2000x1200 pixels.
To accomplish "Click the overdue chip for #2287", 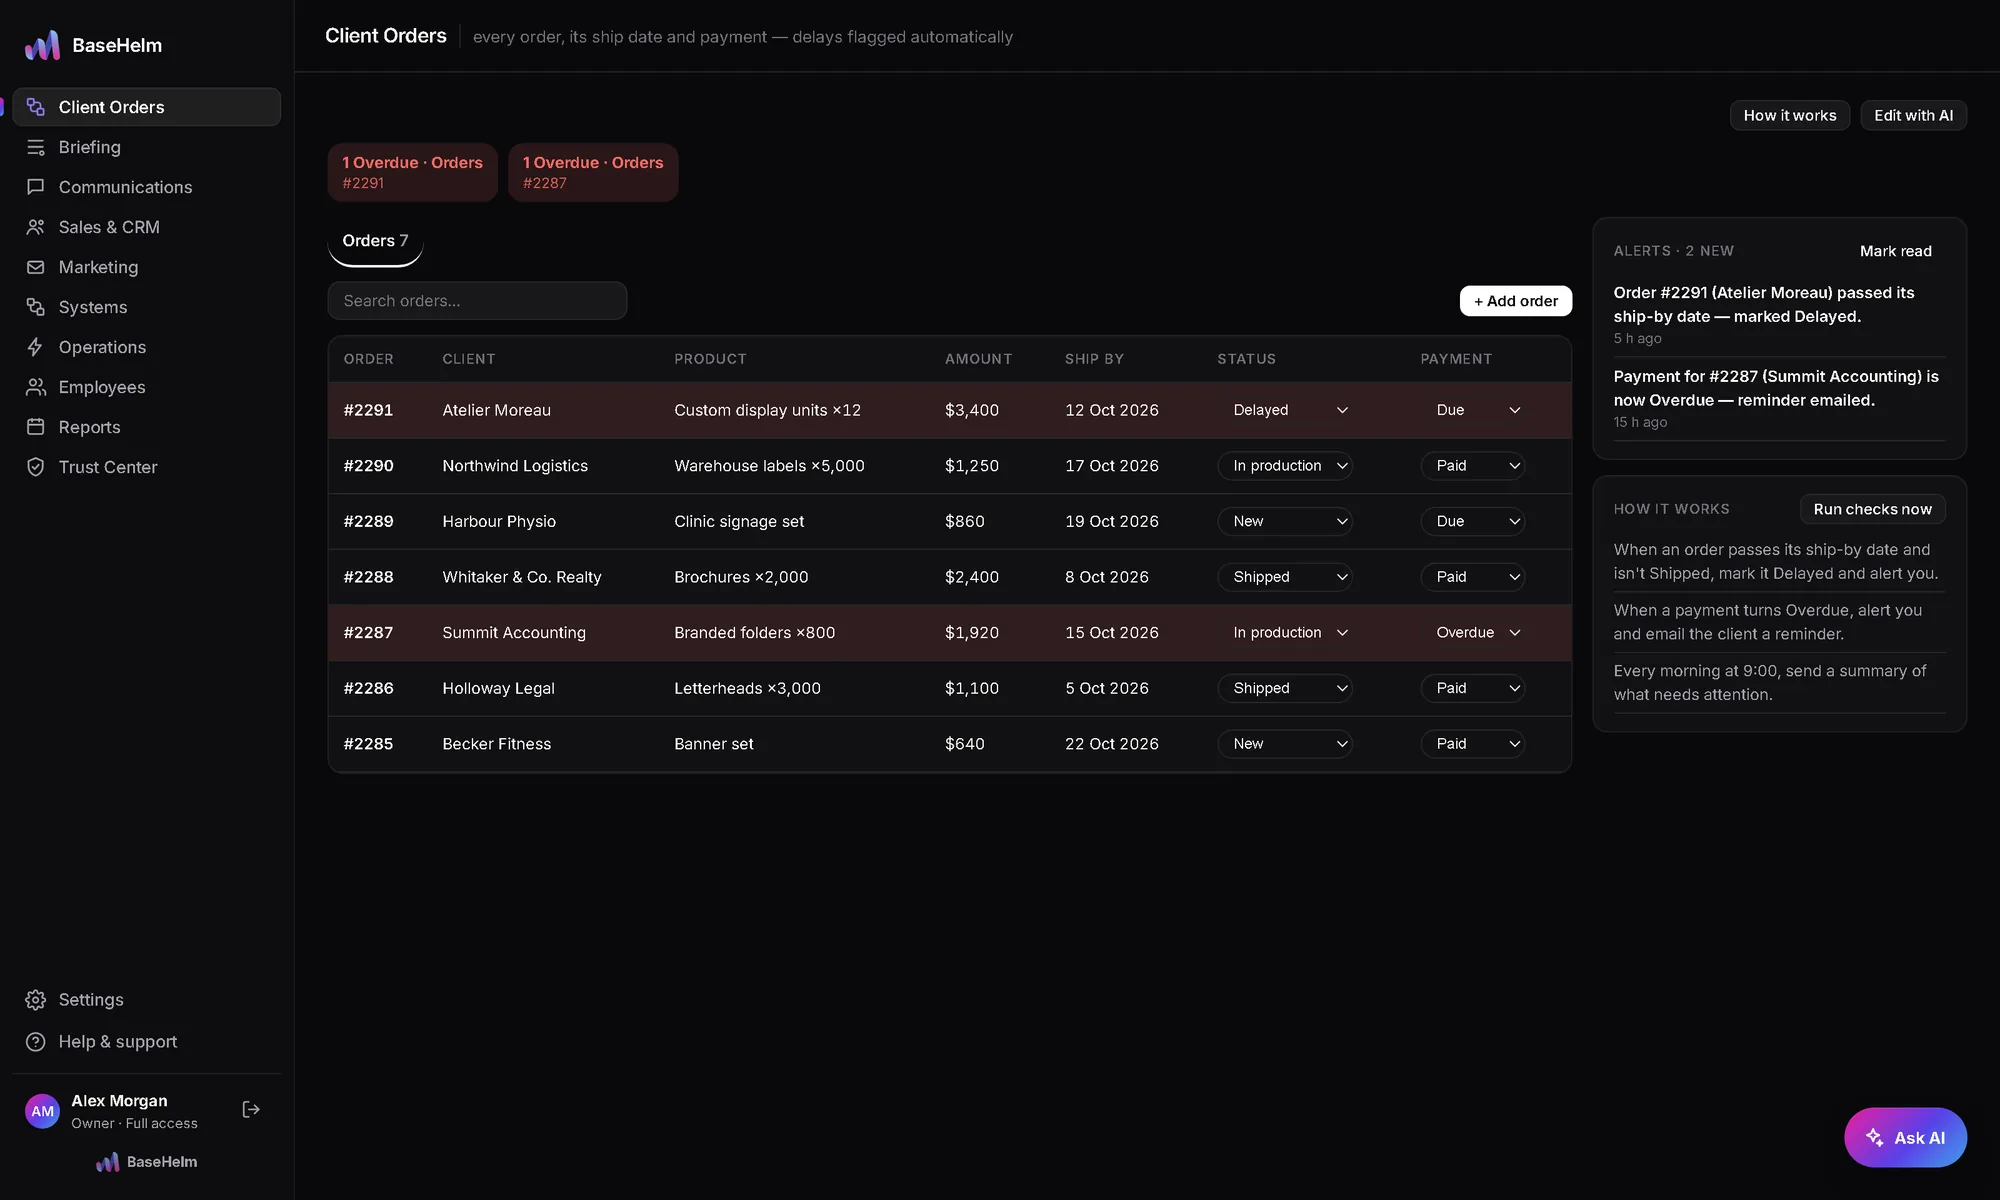I will click(x=593, y=172).
